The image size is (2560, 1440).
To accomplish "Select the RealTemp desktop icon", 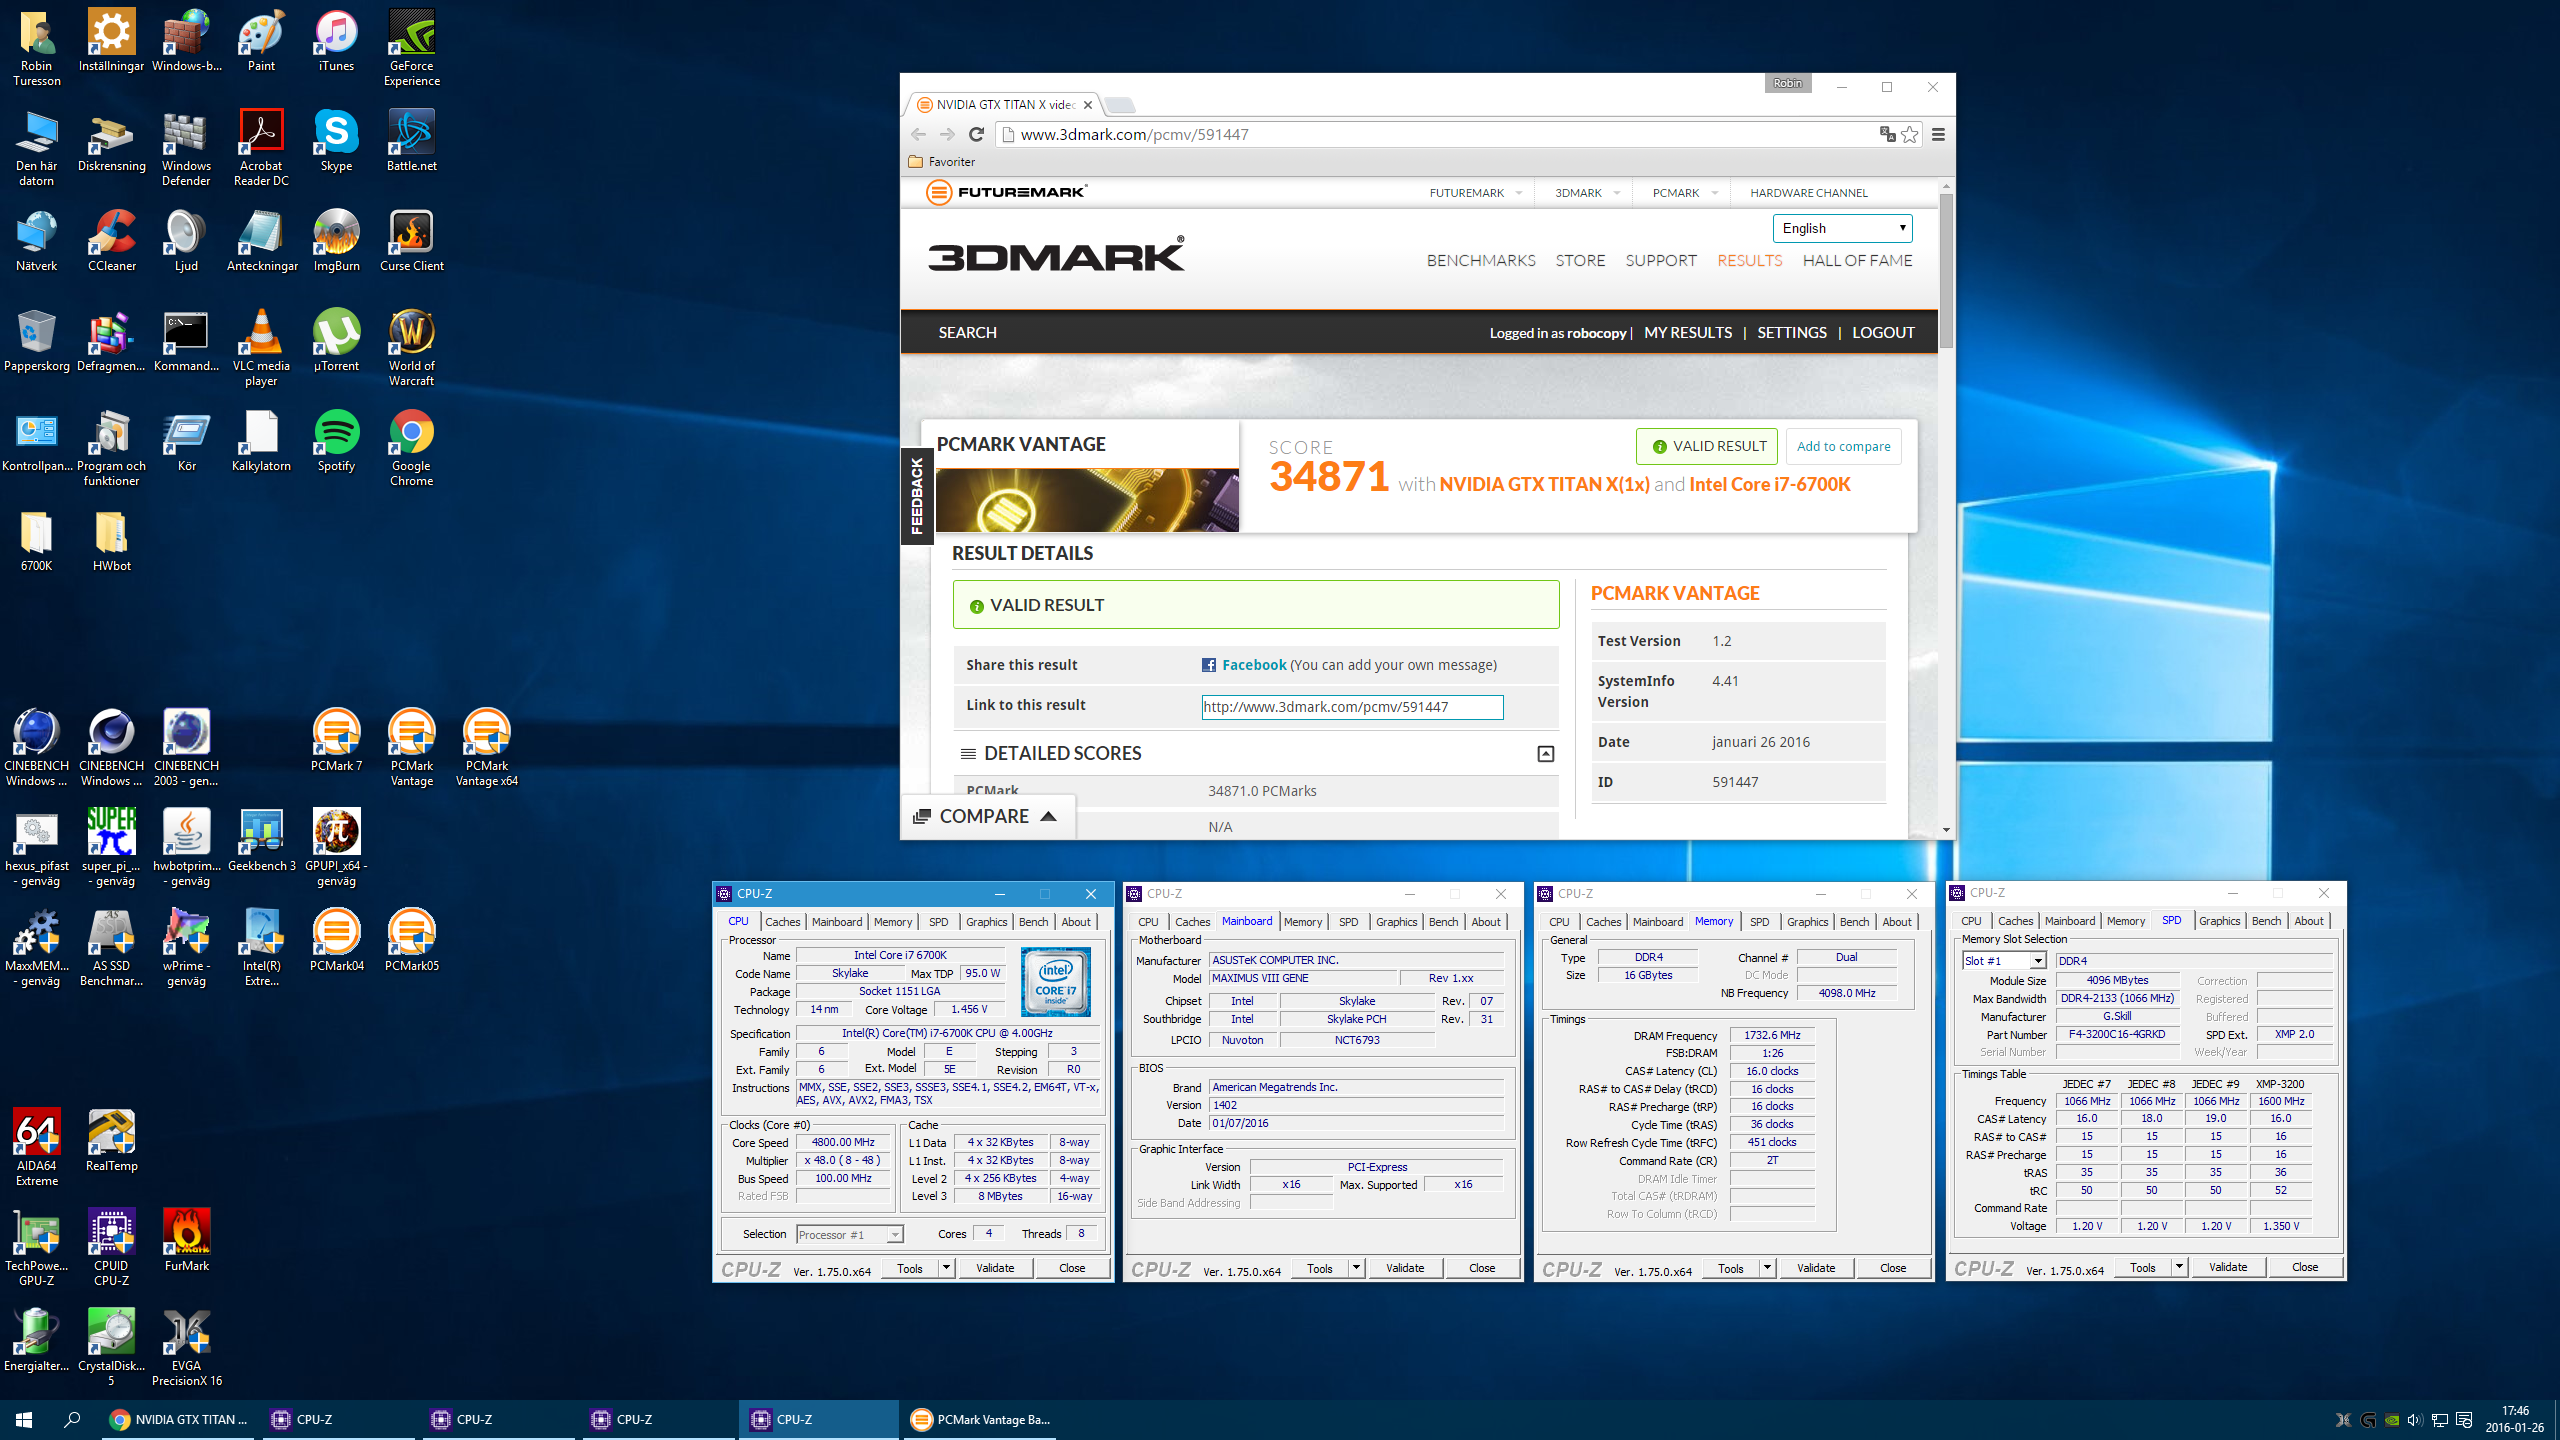I will coord(111,1140).
